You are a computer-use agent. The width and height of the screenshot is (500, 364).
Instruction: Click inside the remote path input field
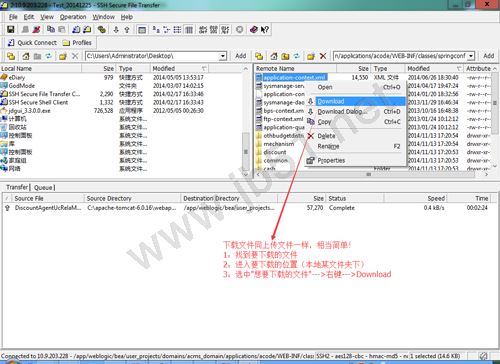400,56
